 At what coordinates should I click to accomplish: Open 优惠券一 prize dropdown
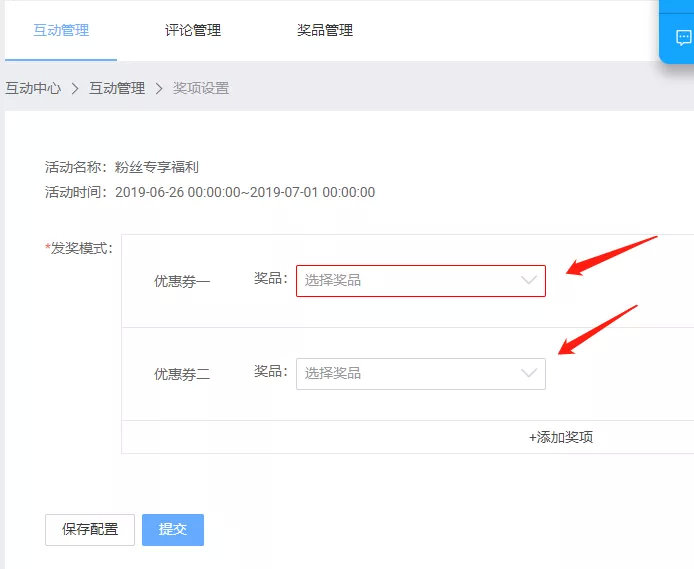[x=420, y=281]
